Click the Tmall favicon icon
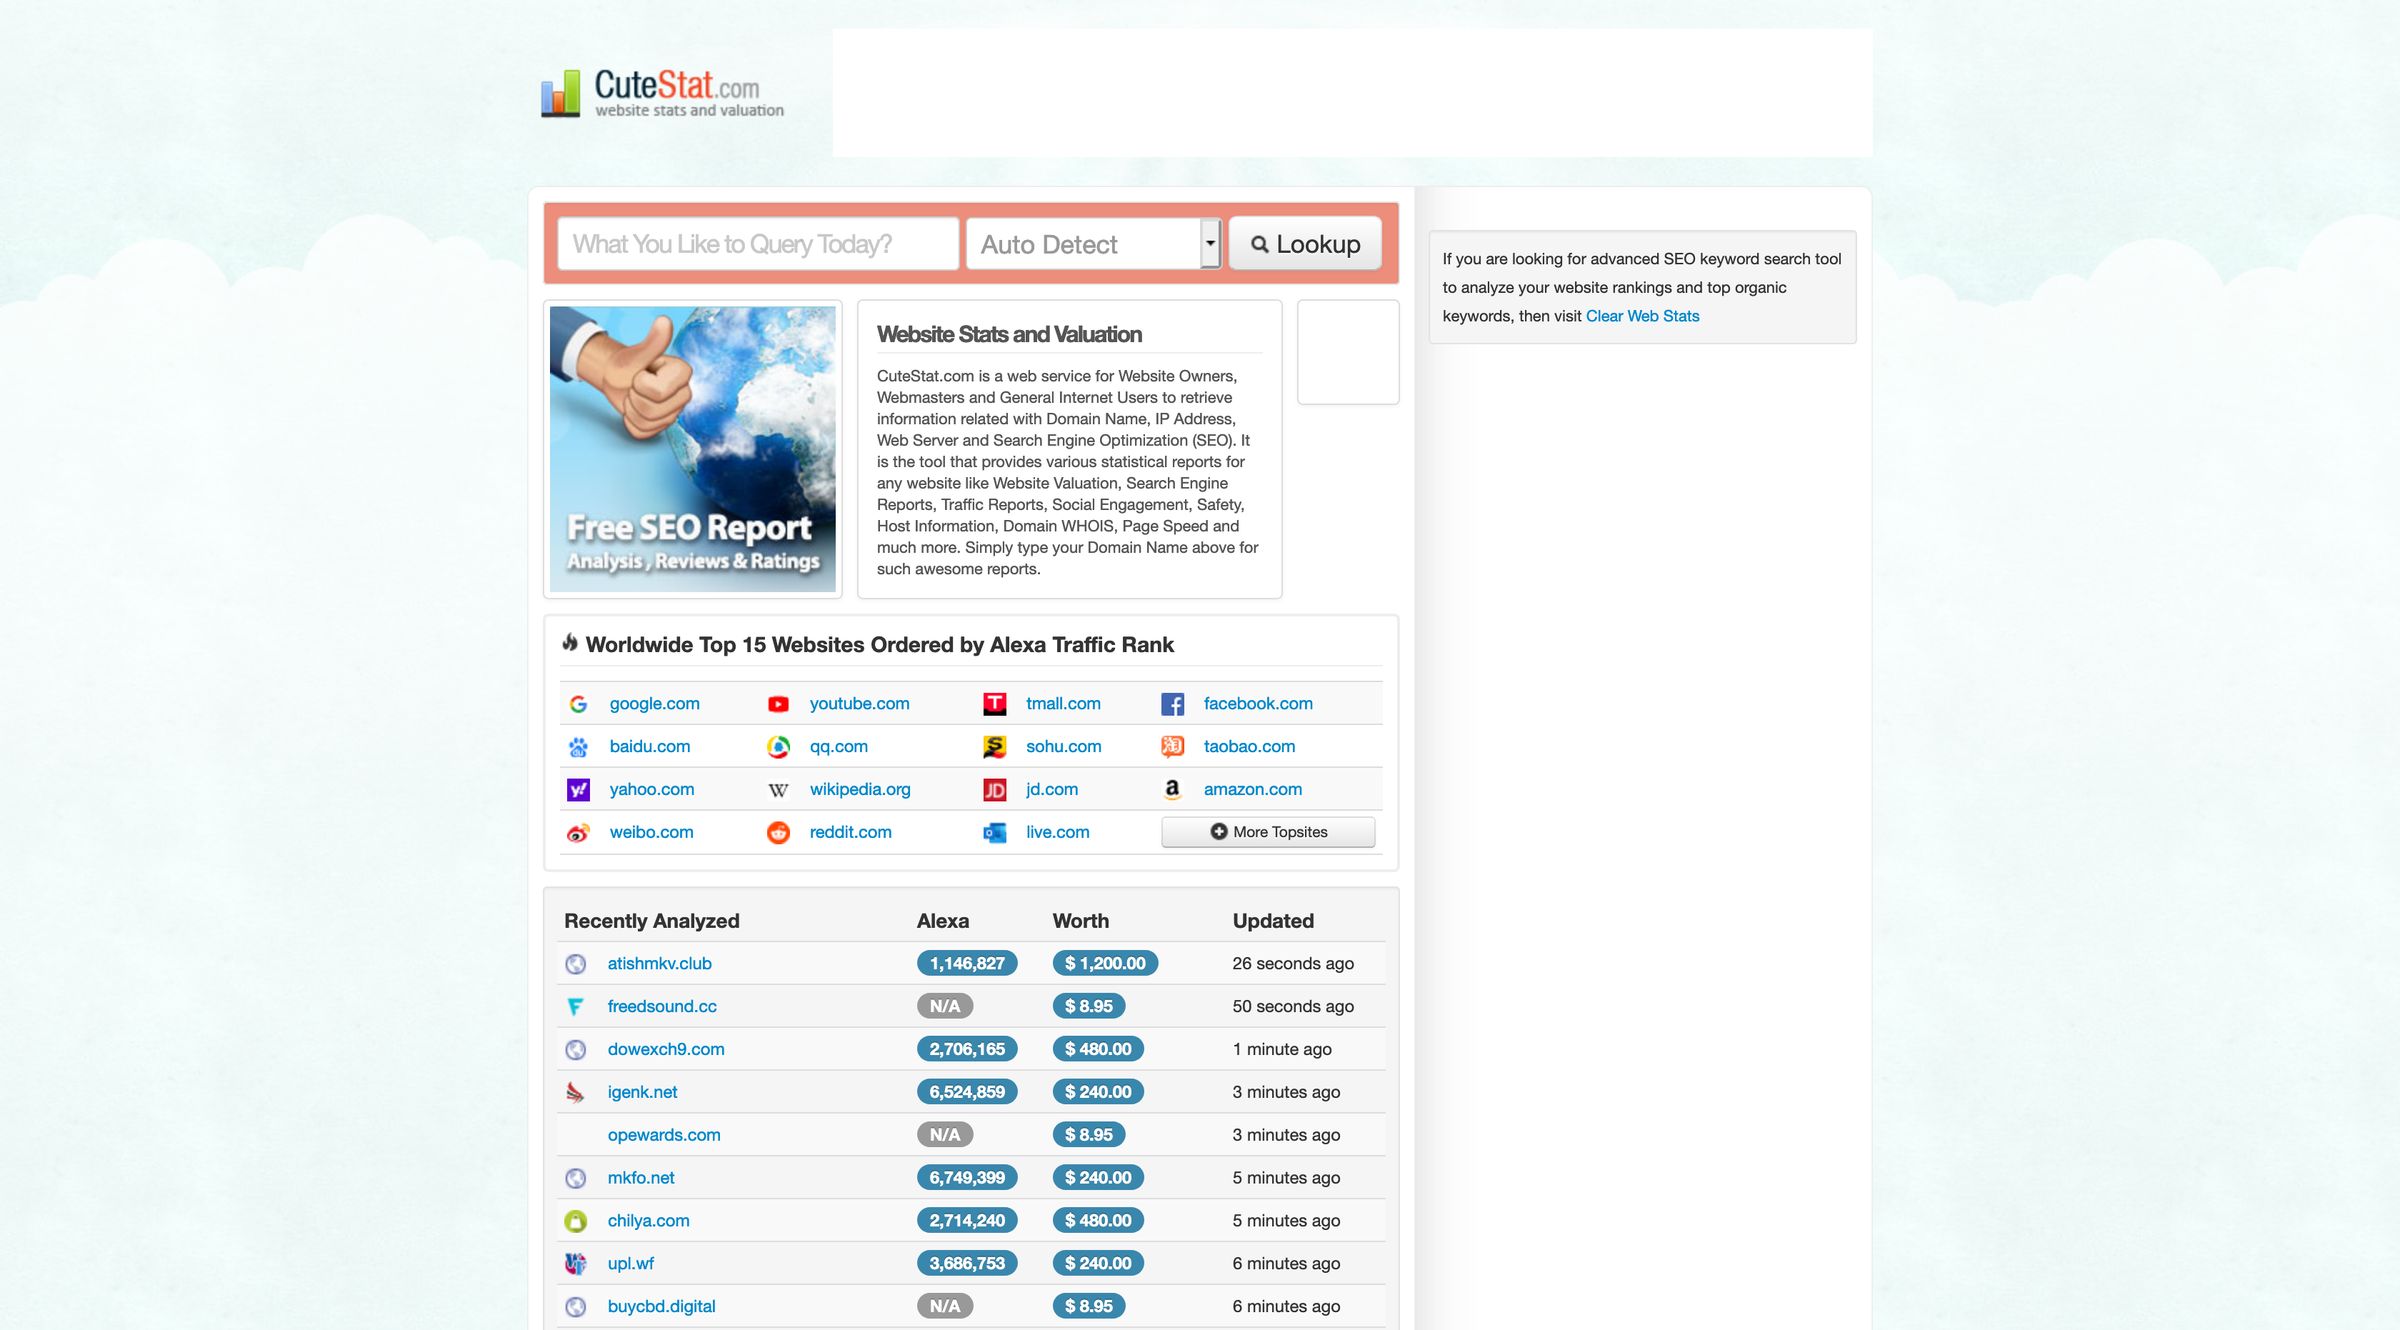Image resolution: width=2400 pixels, height=1330 pixels. pyautogui.click(x=995, y=703)
